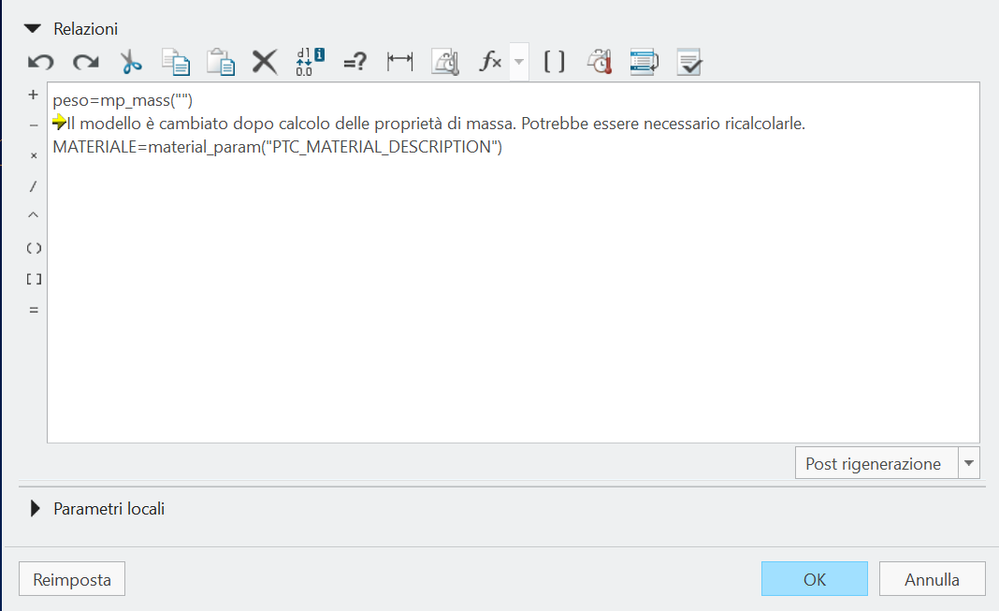Delete the selected relation line
The width and height of the screenshot is (999, 611).
(x=263, y=61)
